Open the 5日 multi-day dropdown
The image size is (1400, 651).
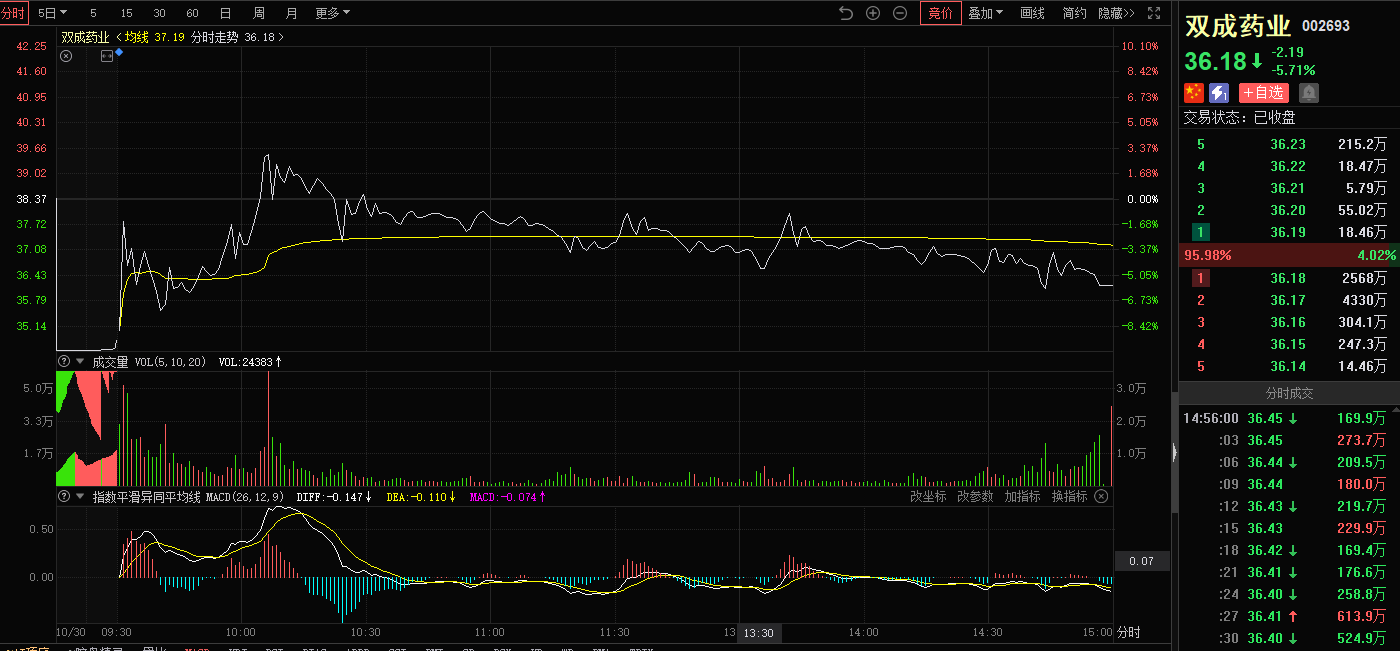point(53,13)
